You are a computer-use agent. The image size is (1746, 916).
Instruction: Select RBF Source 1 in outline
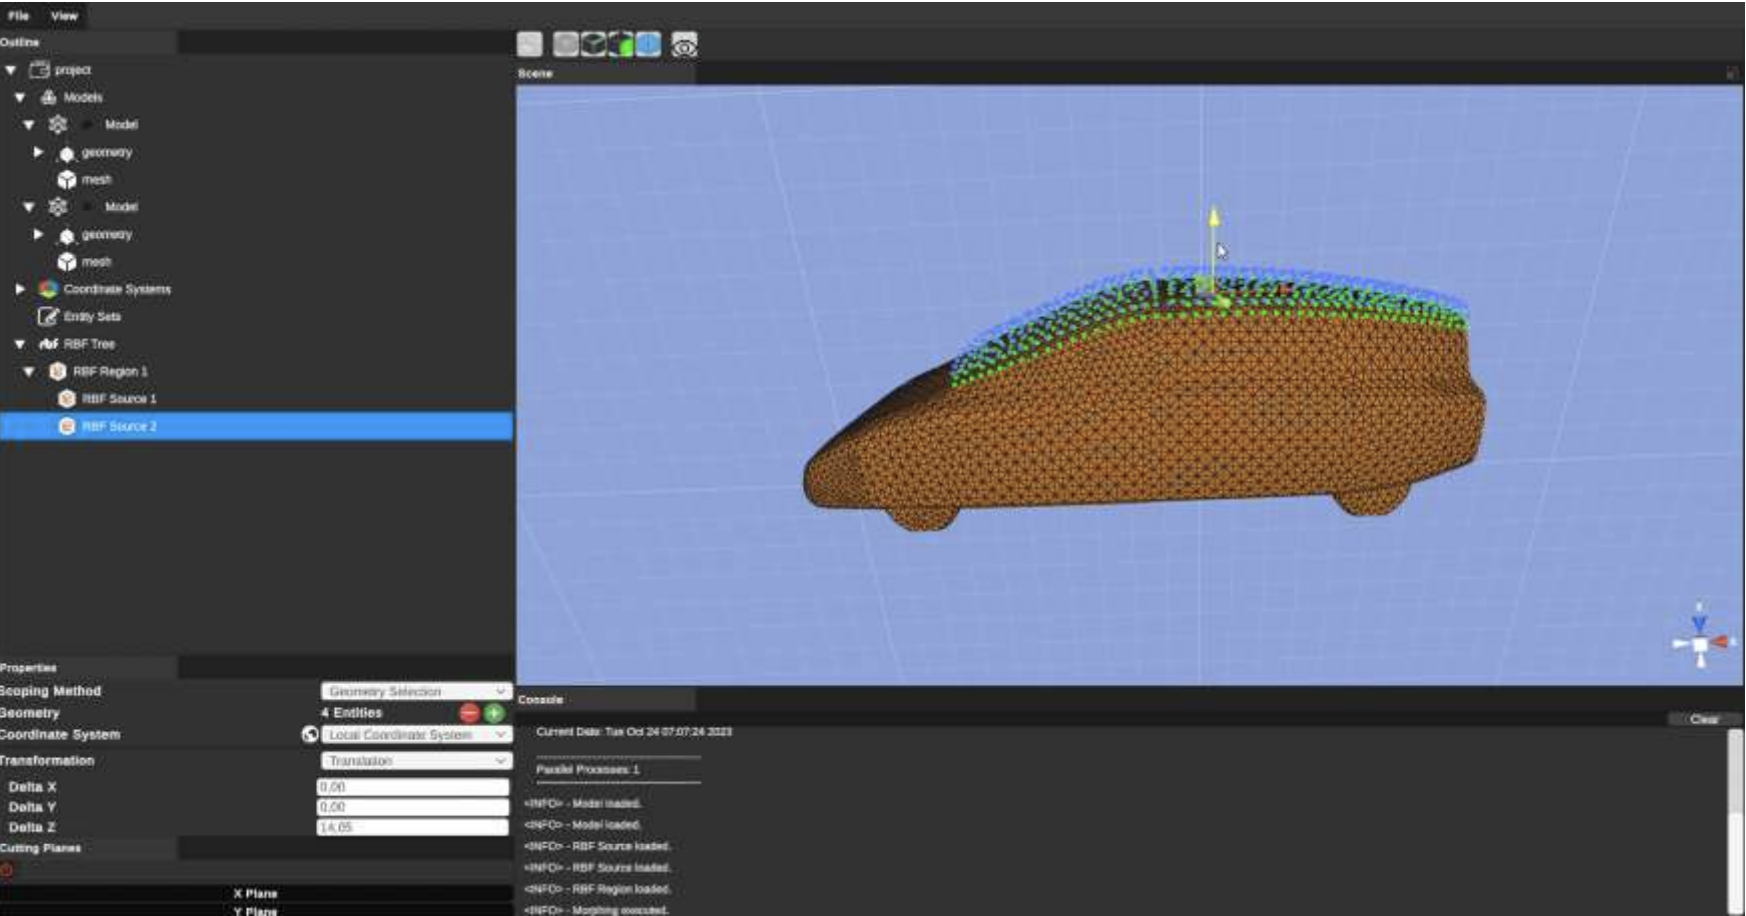119,399
